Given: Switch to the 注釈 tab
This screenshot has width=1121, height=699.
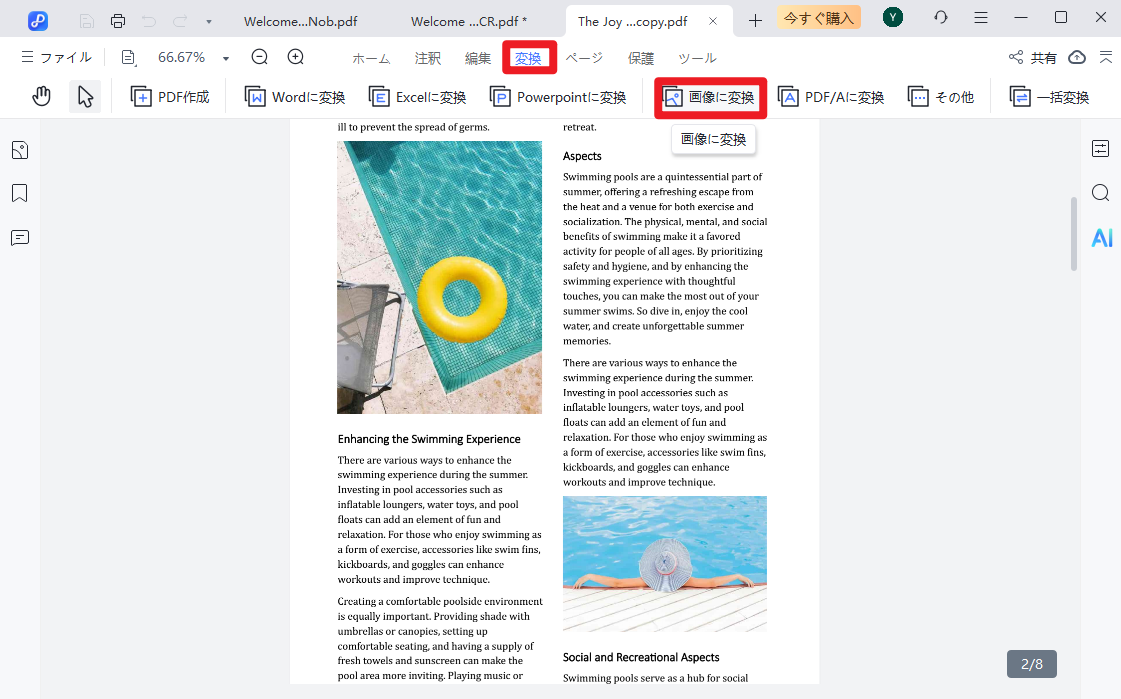Looking at the screenshot, I should tap(427, 58).
